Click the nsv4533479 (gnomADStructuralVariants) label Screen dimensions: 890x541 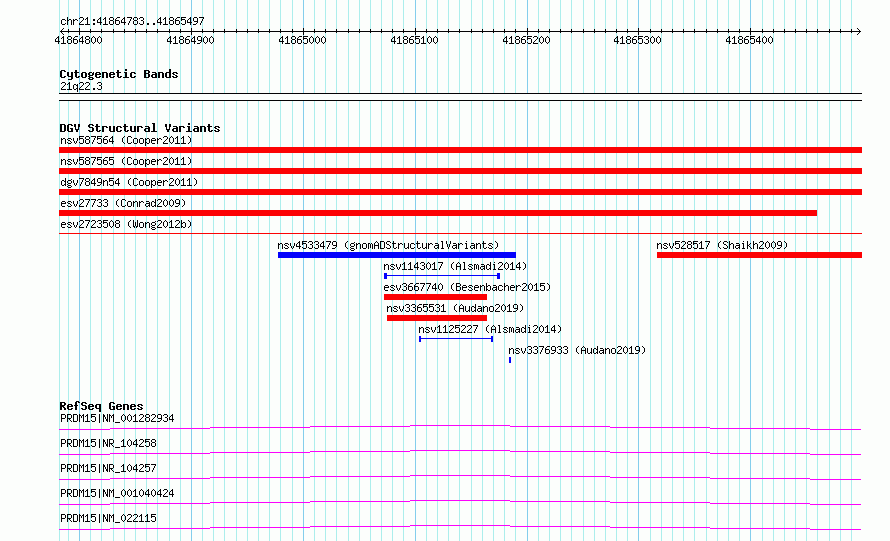click(388, 245)
